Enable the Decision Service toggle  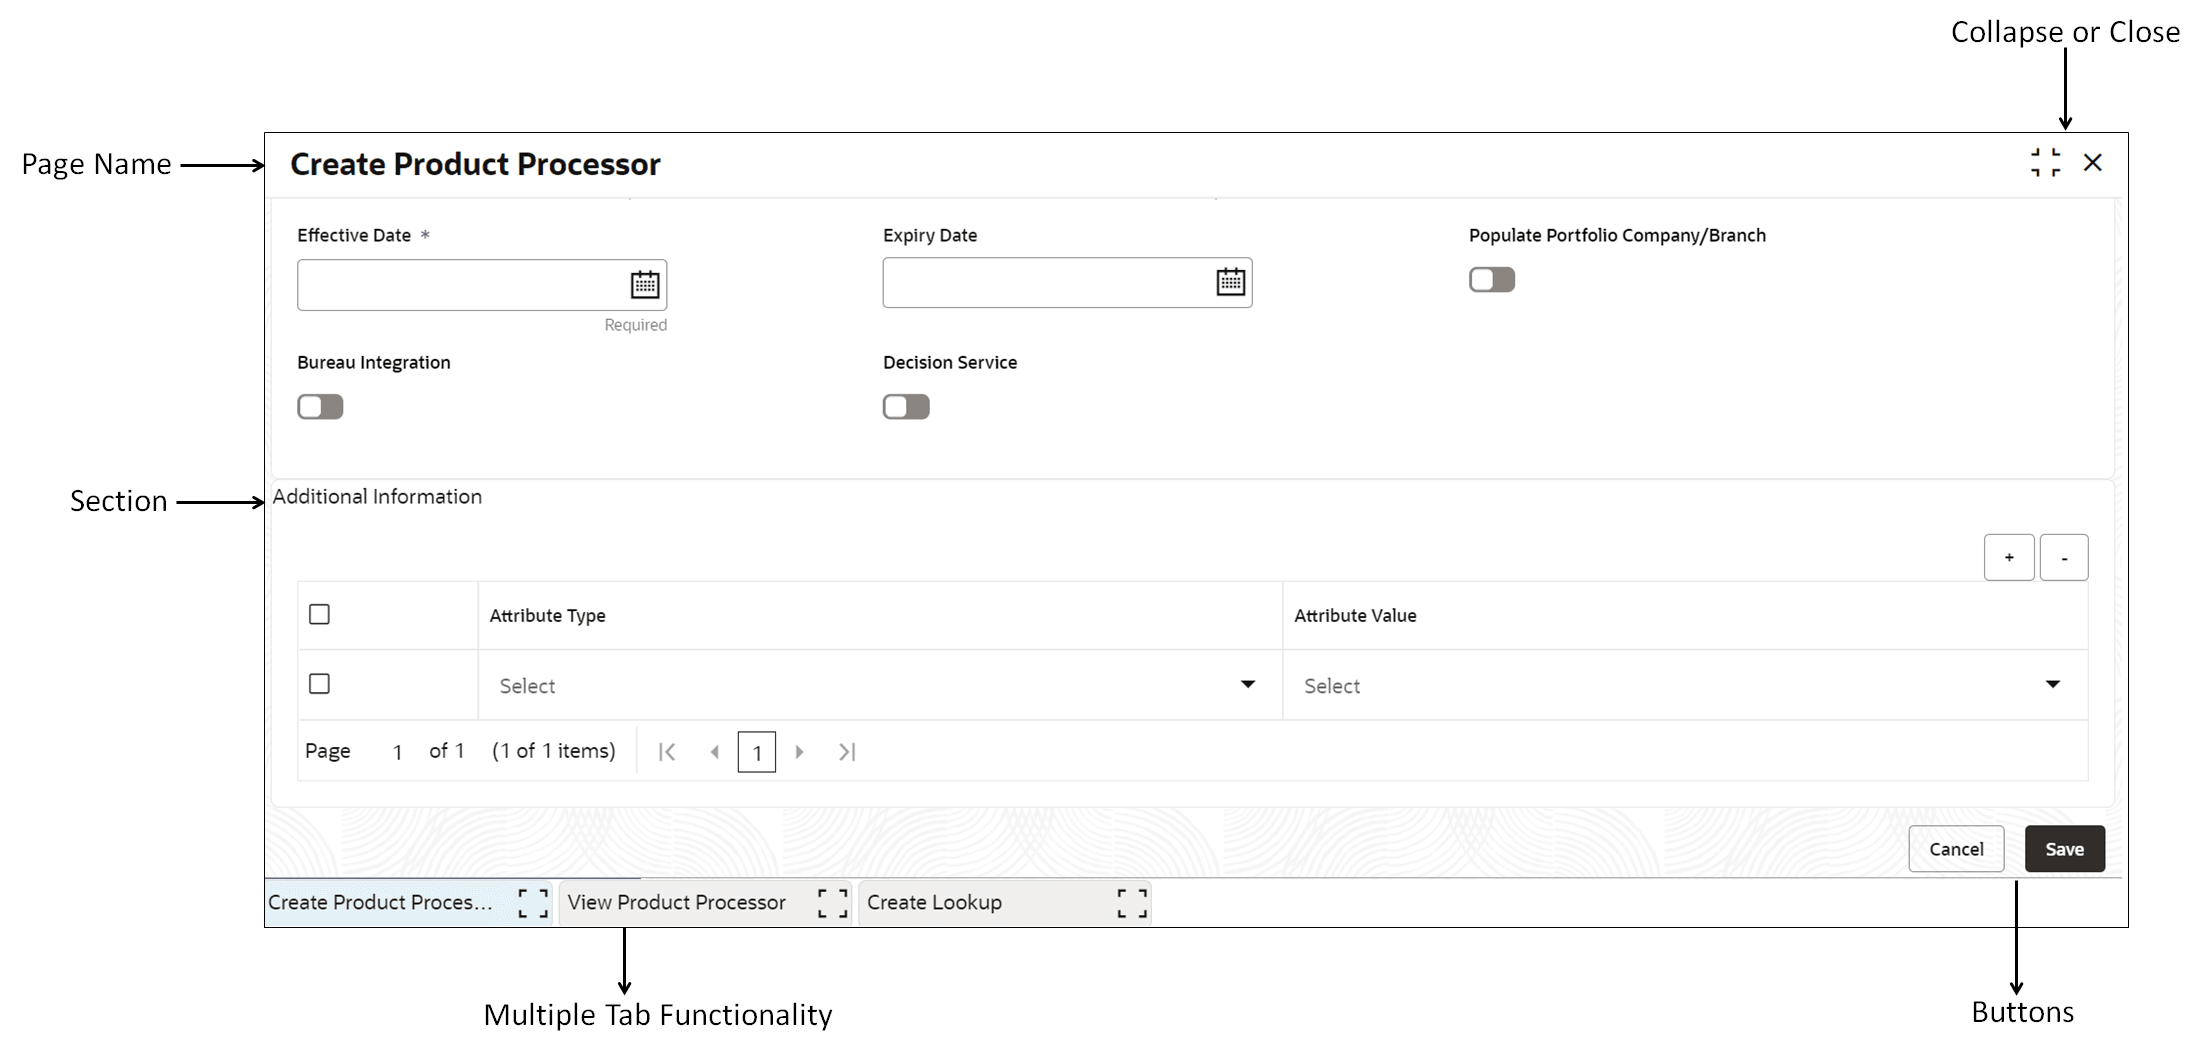pyautogui.click(x=906, y=406)
